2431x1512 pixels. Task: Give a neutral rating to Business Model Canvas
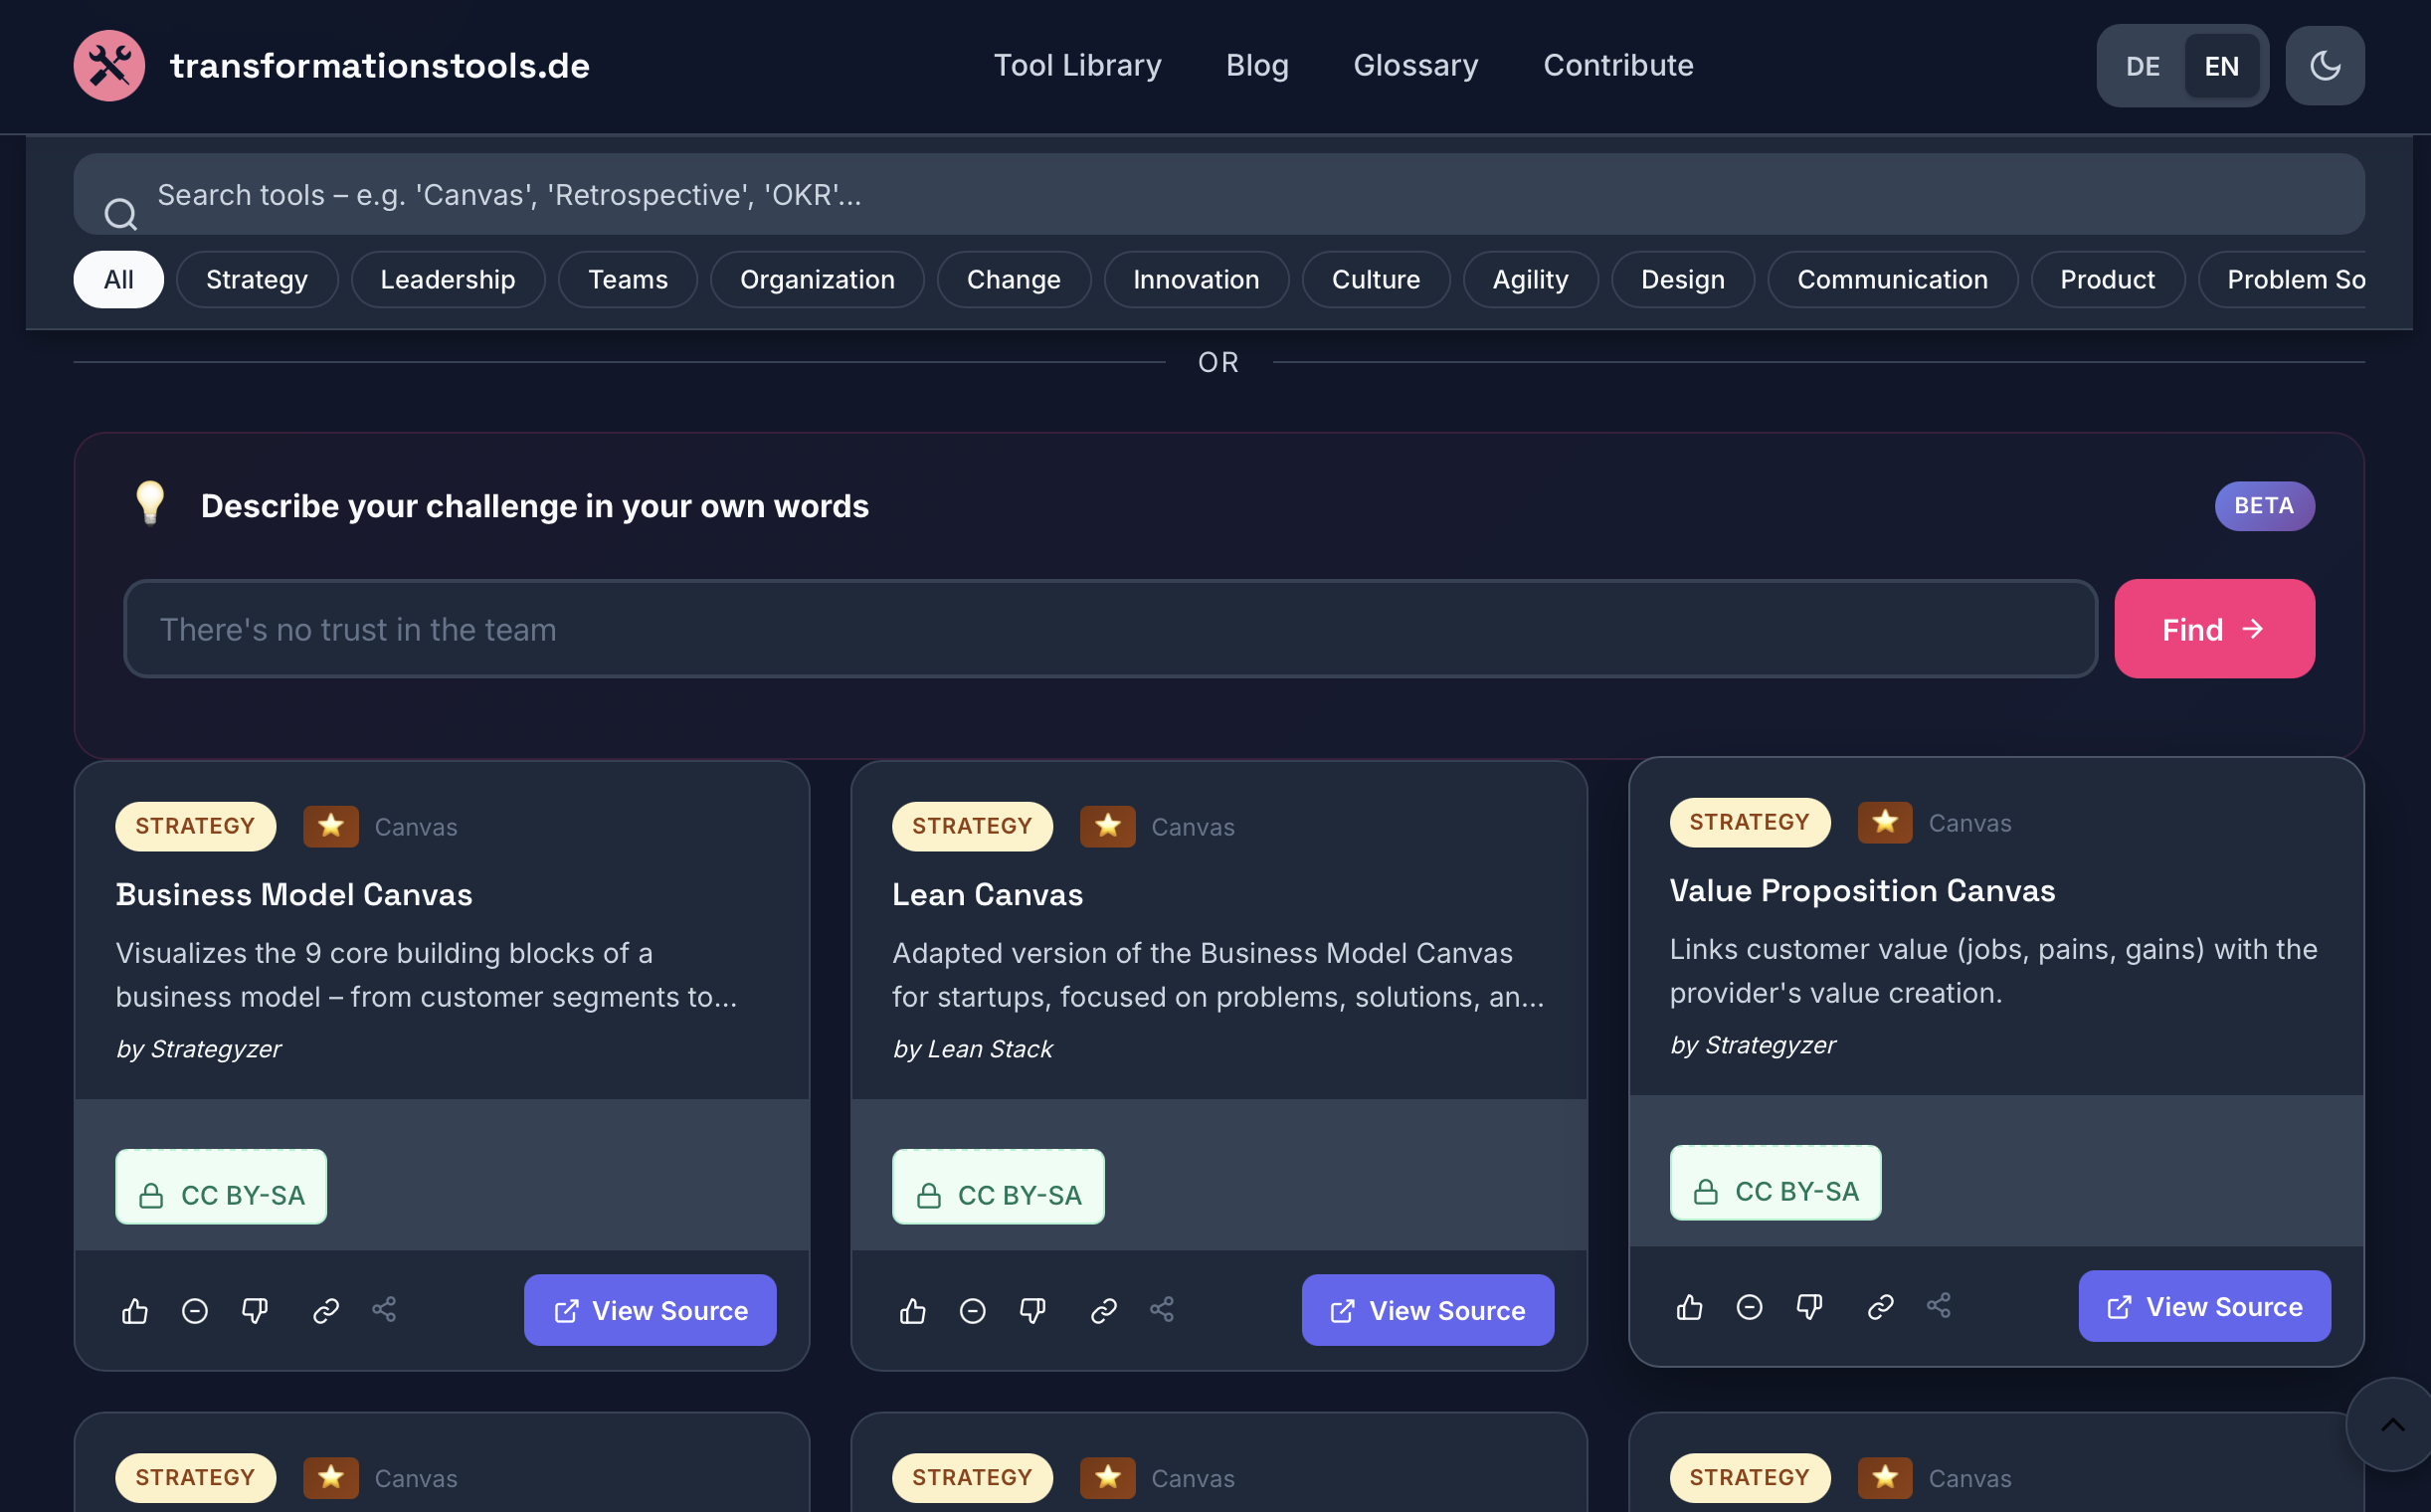click(195, 1310)
